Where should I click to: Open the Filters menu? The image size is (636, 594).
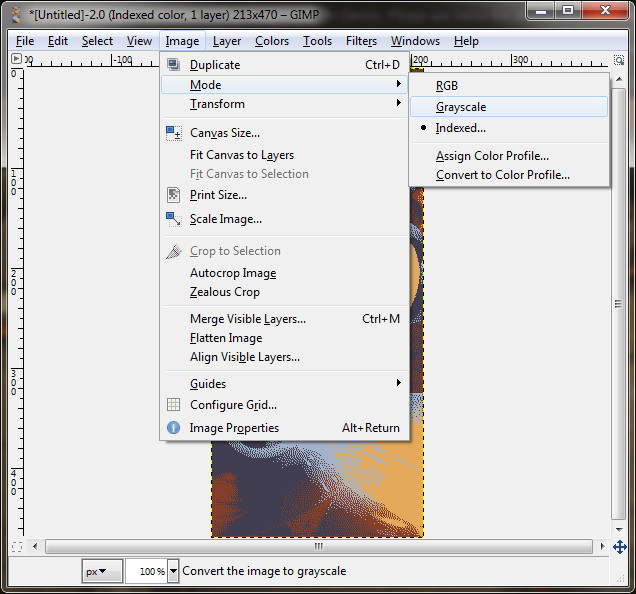(x=361, y=41)
